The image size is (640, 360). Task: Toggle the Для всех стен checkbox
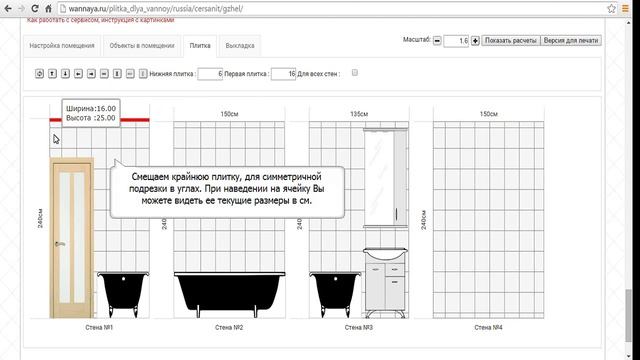(x=355, y=73)
